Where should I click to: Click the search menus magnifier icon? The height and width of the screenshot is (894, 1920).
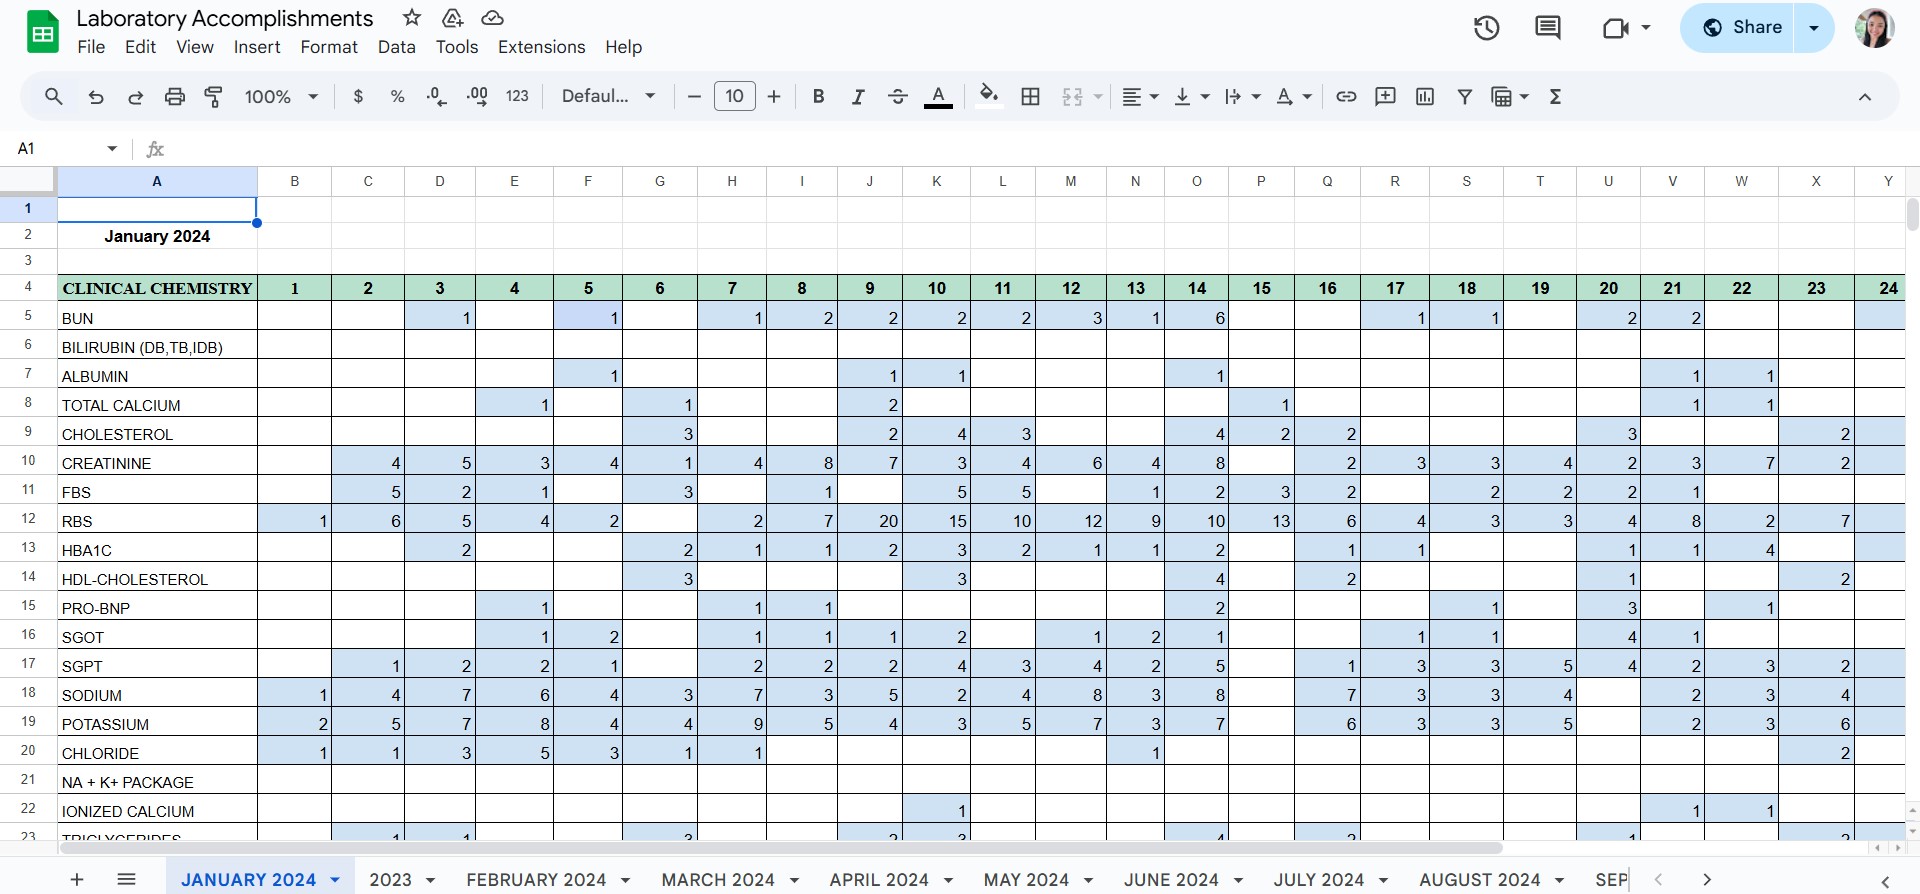click(54, 97)
